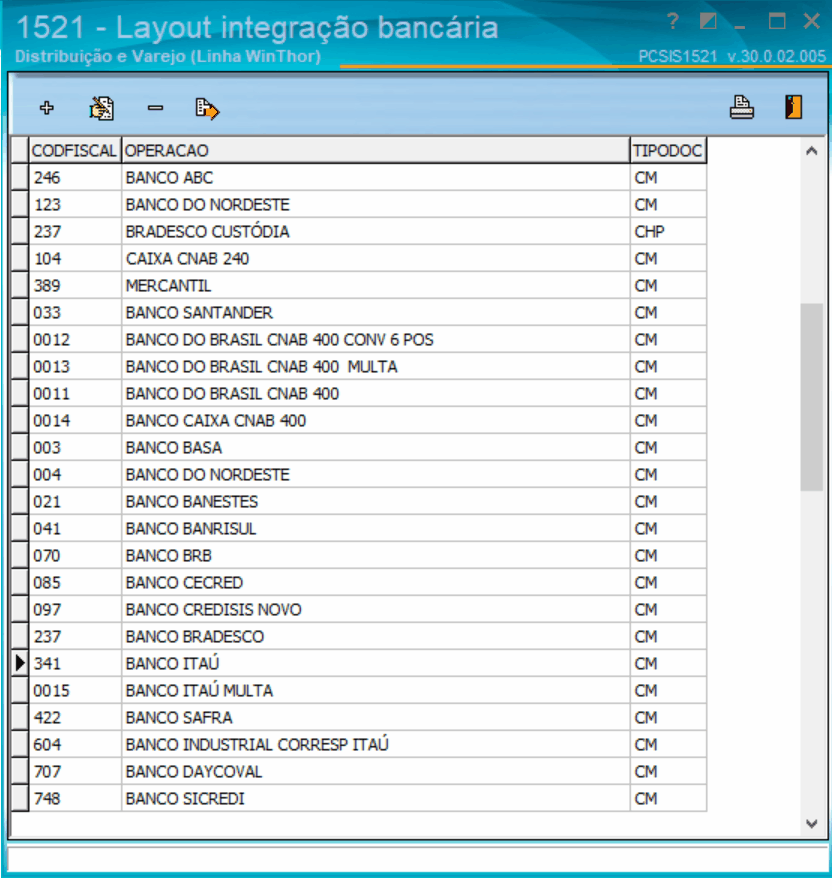Screen dimensions: 832x890
Task: Click the scroll up arrow of the grid
Action: point(812,151)
